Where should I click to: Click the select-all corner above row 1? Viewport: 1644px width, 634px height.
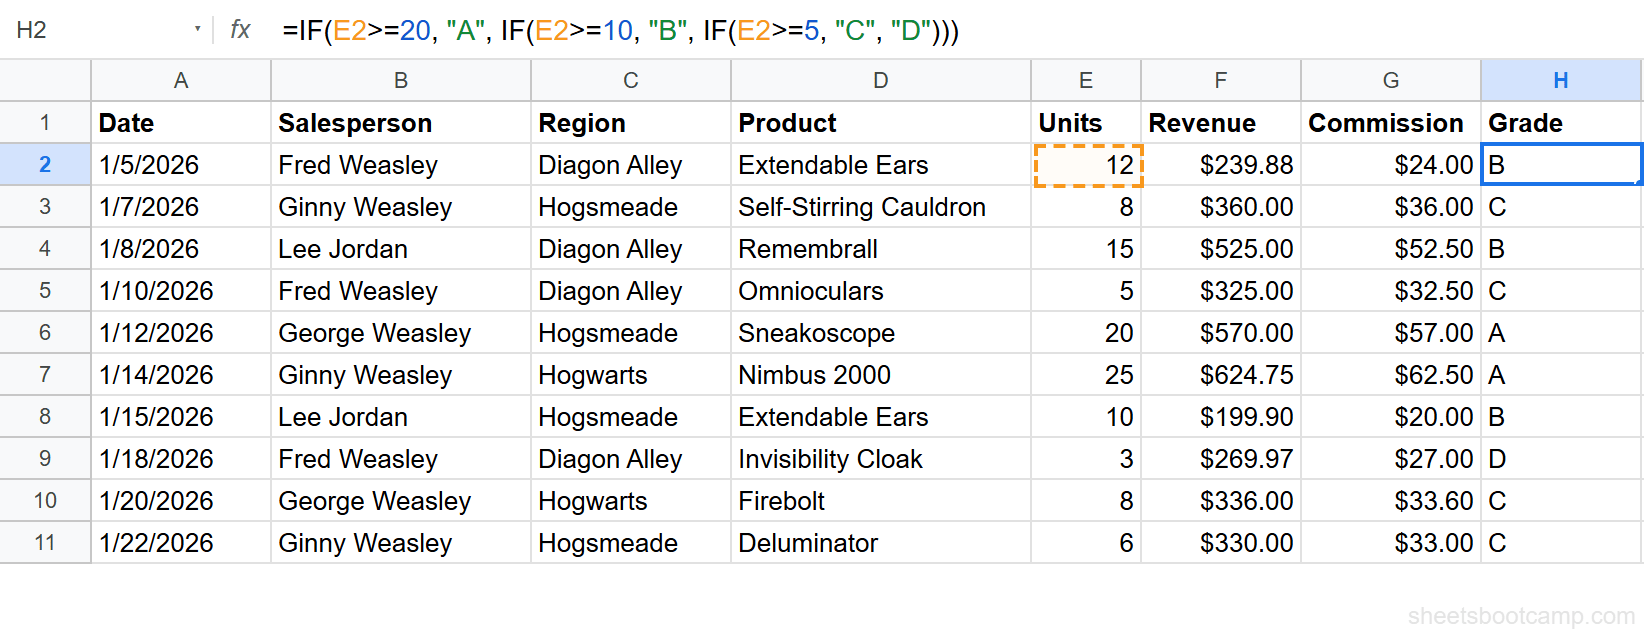[45, 80]
